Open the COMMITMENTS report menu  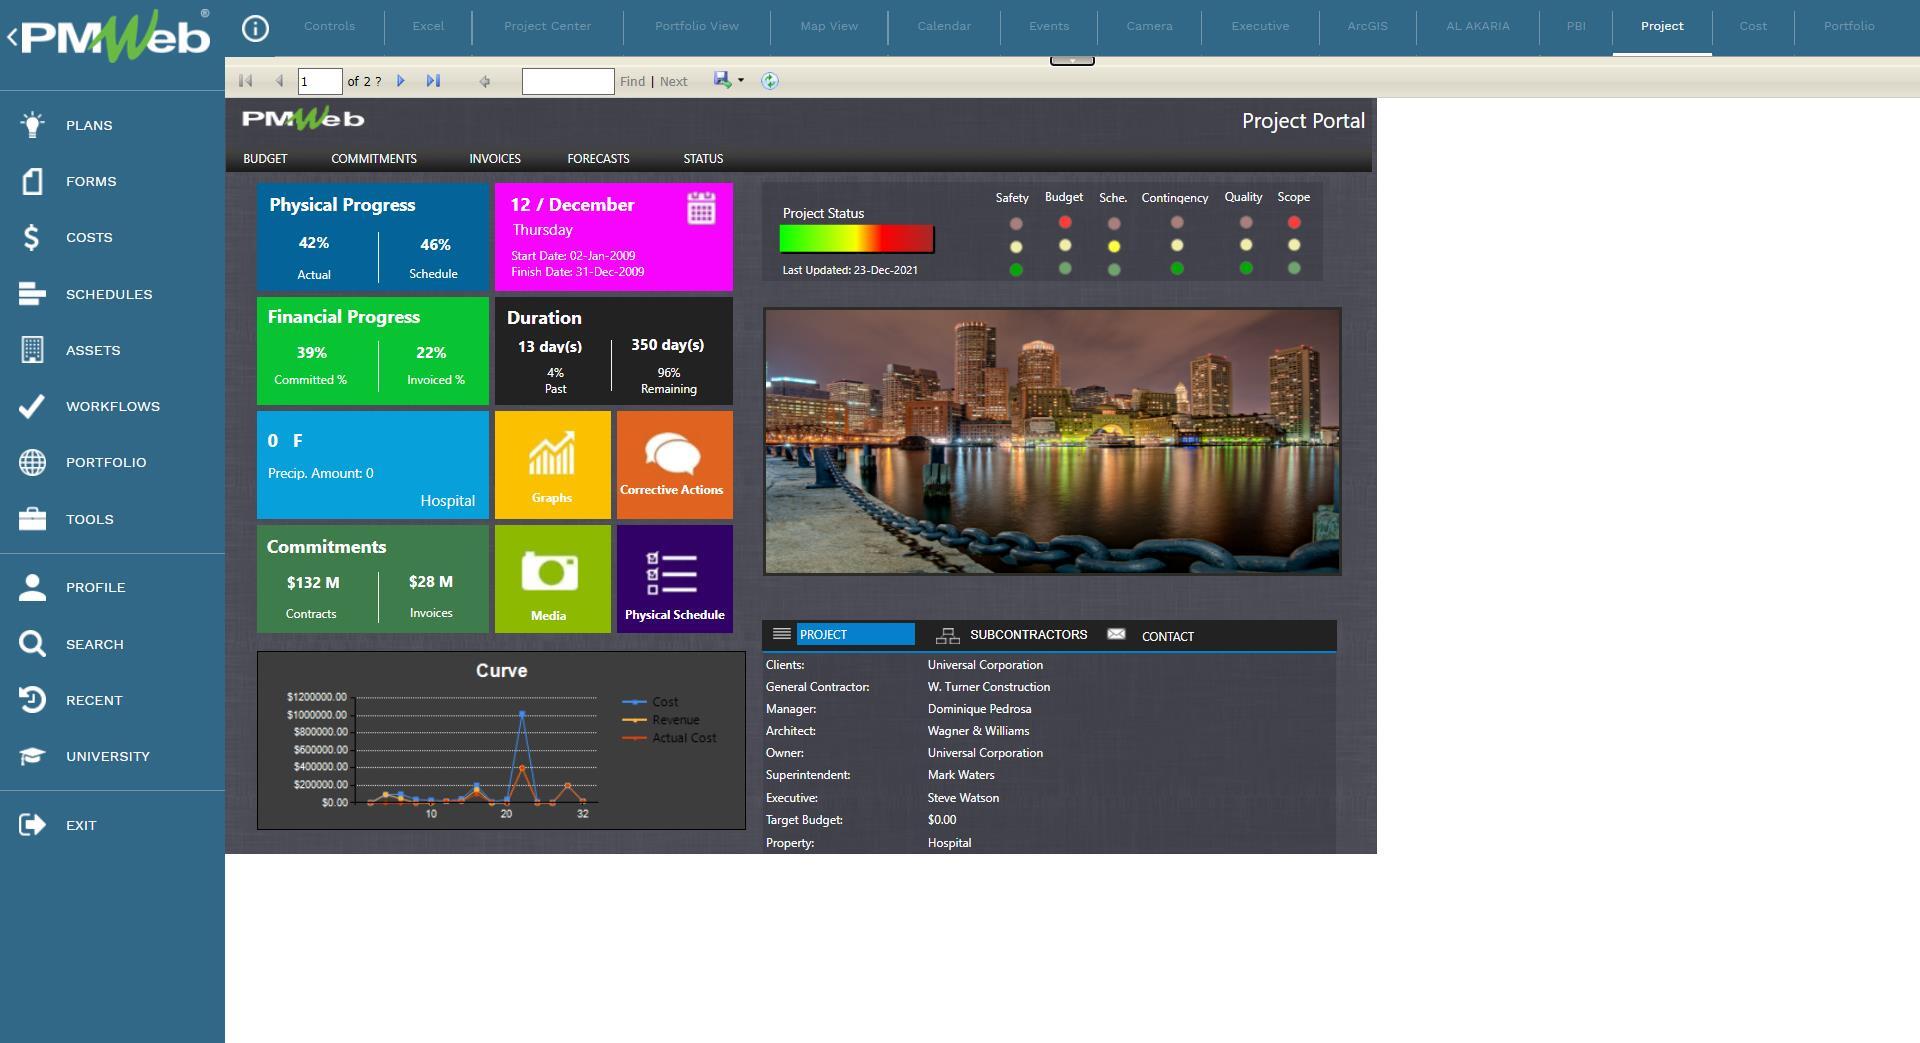pos(374,159)
